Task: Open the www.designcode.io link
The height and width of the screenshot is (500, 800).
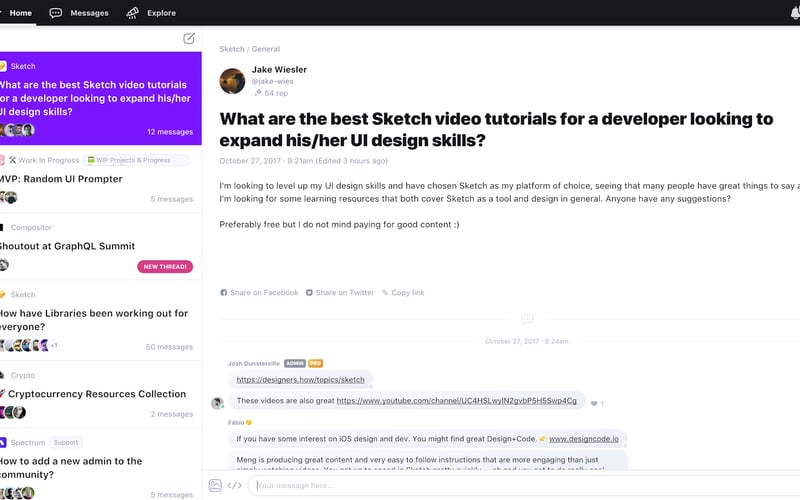Action: [584, 439]
